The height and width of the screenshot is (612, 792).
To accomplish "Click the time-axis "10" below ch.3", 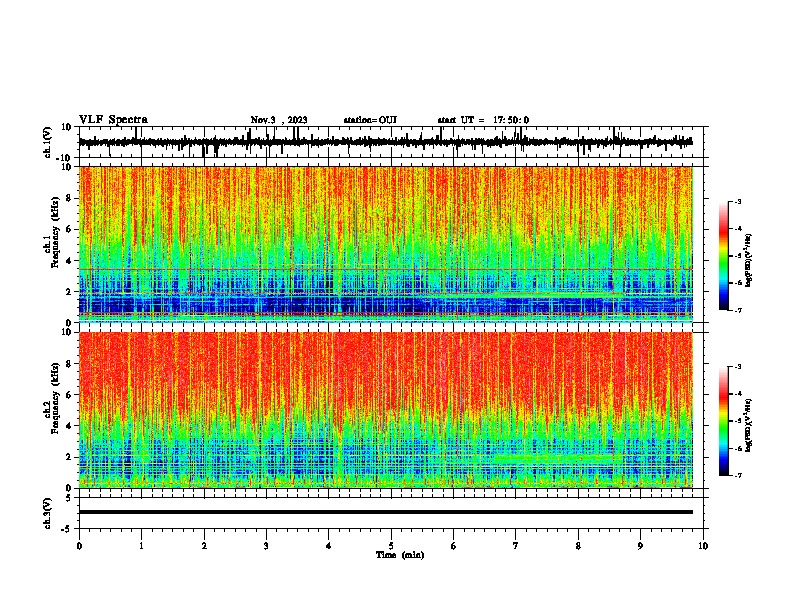I will pyautogui.click(x=703, y=546).
